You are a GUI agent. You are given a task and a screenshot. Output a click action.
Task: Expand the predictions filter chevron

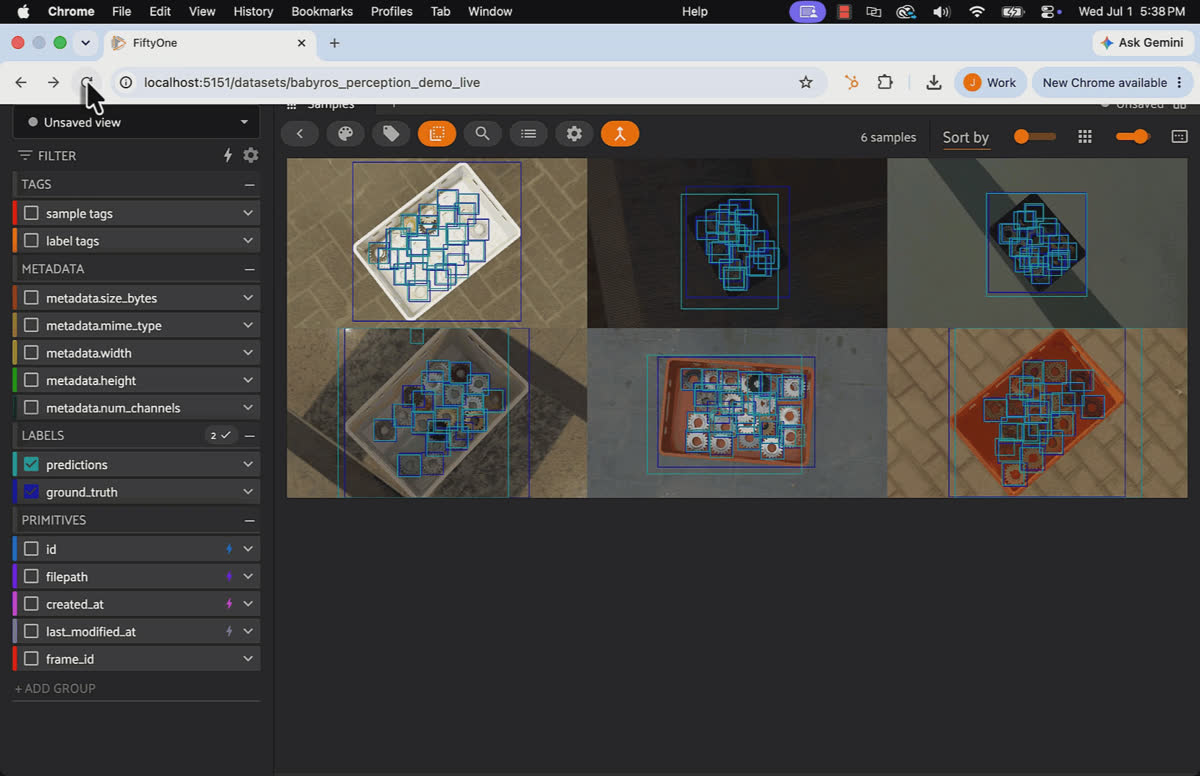248,465
